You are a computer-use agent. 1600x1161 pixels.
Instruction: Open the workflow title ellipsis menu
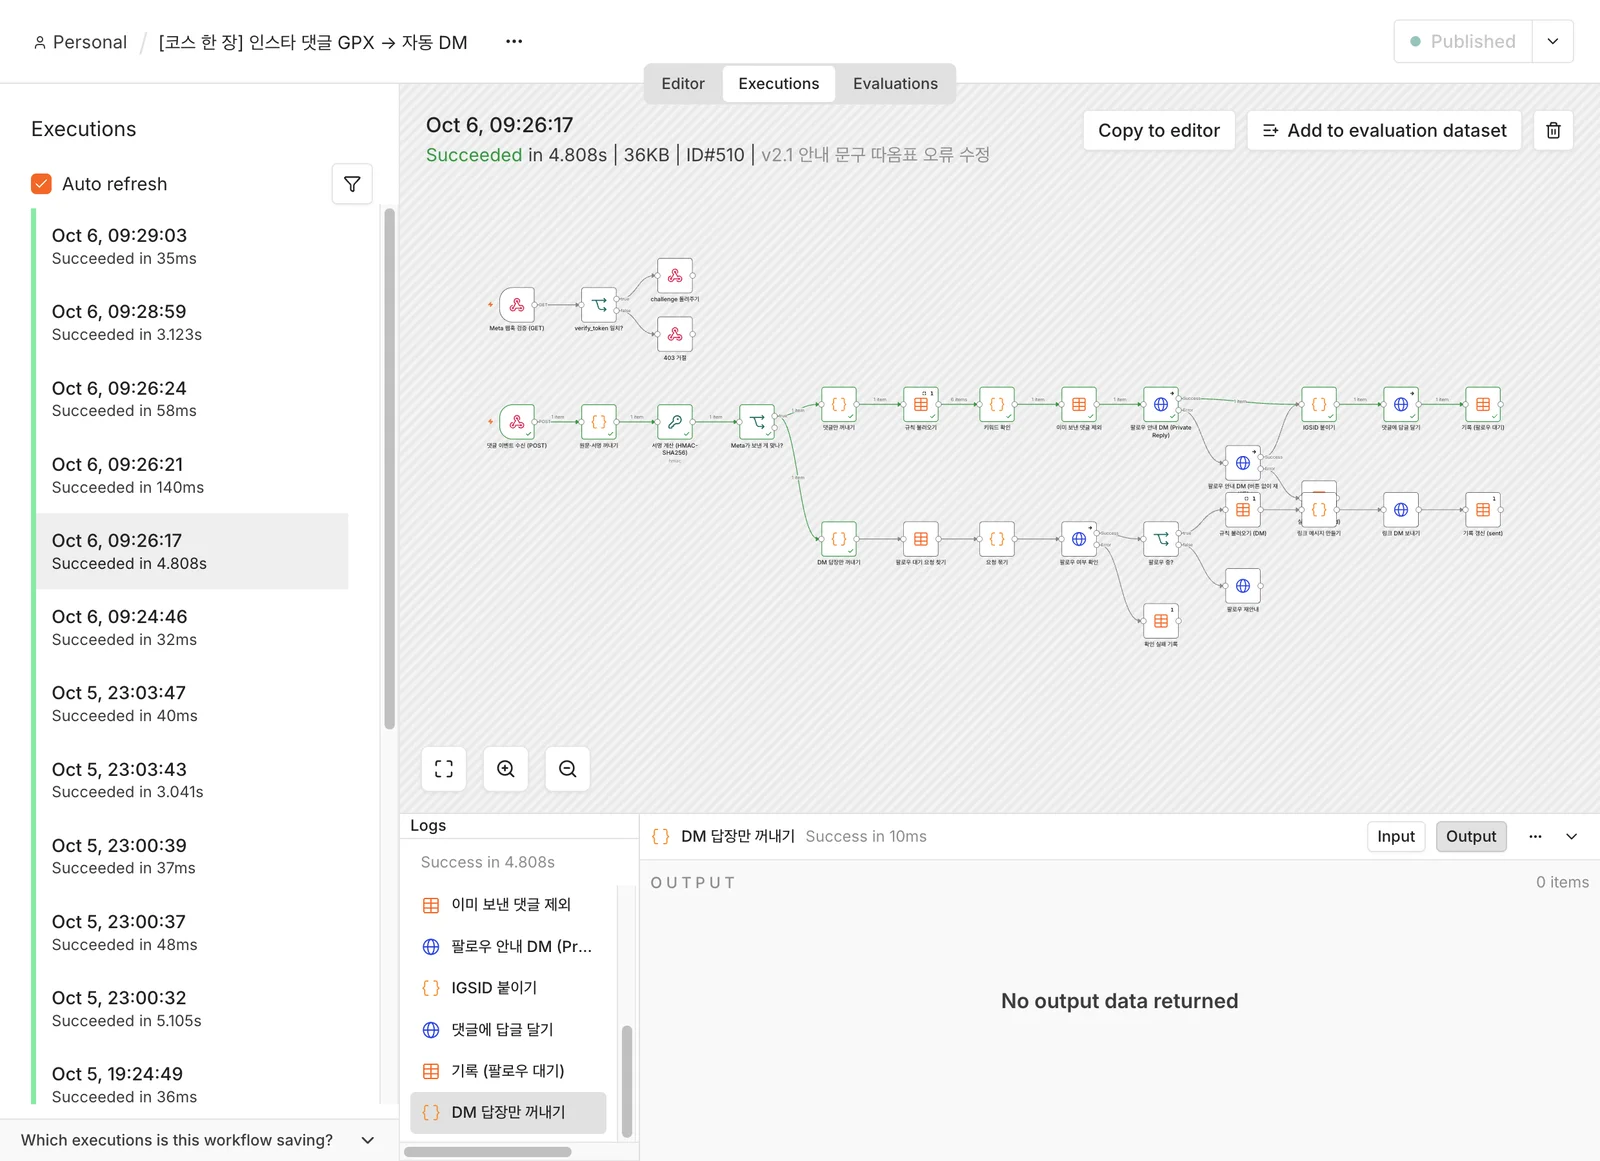pos(514,41)
